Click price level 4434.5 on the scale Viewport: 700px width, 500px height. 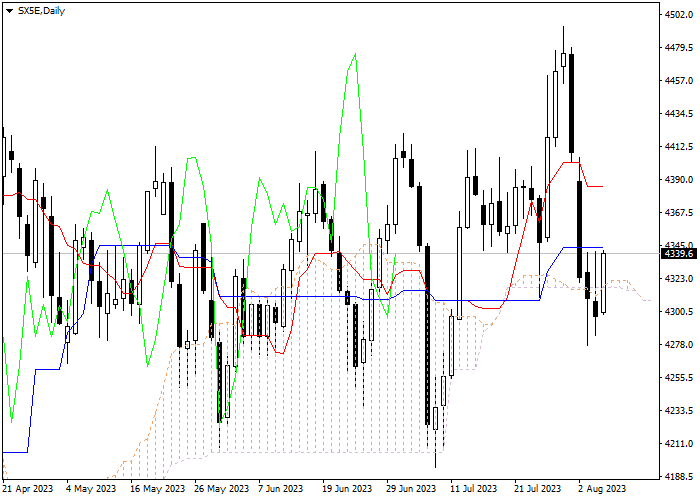(679, 114)
